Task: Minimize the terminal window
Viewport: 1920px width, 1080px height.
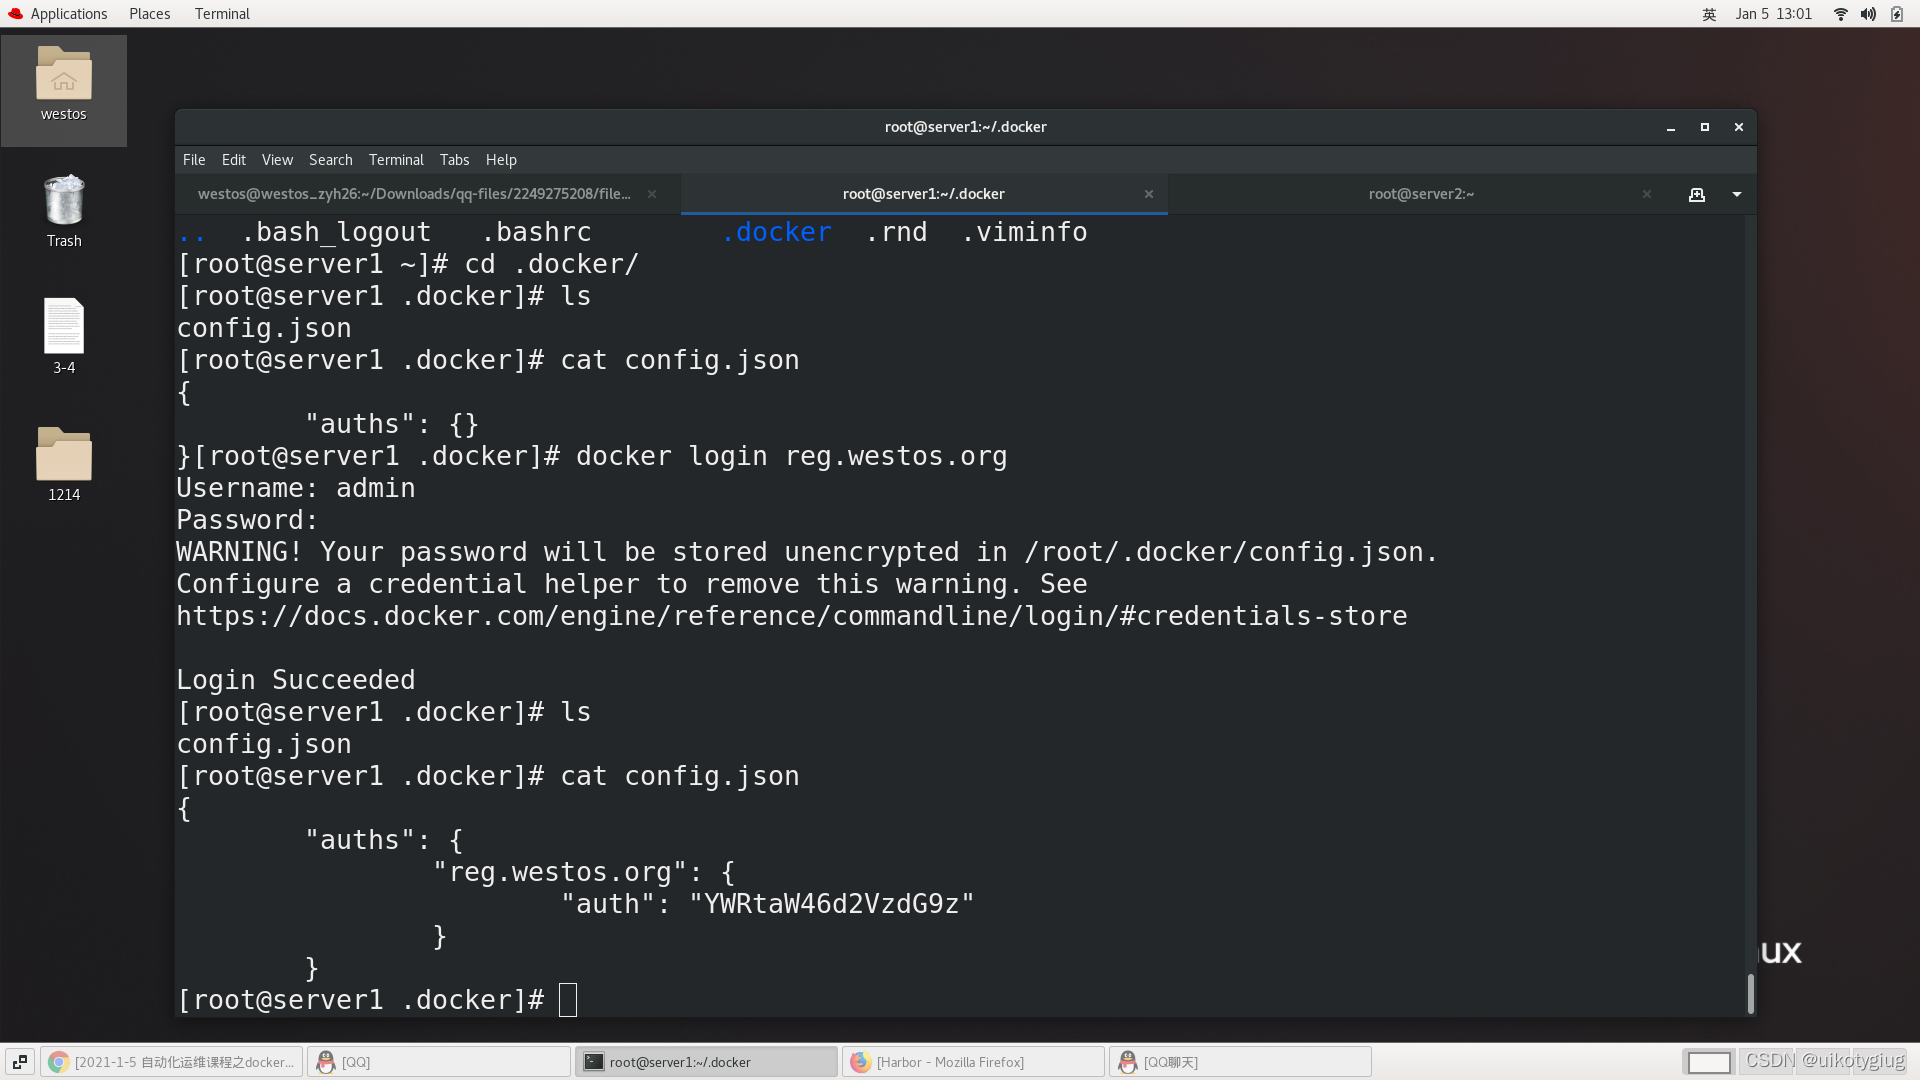Action: tap(1671, 128)
